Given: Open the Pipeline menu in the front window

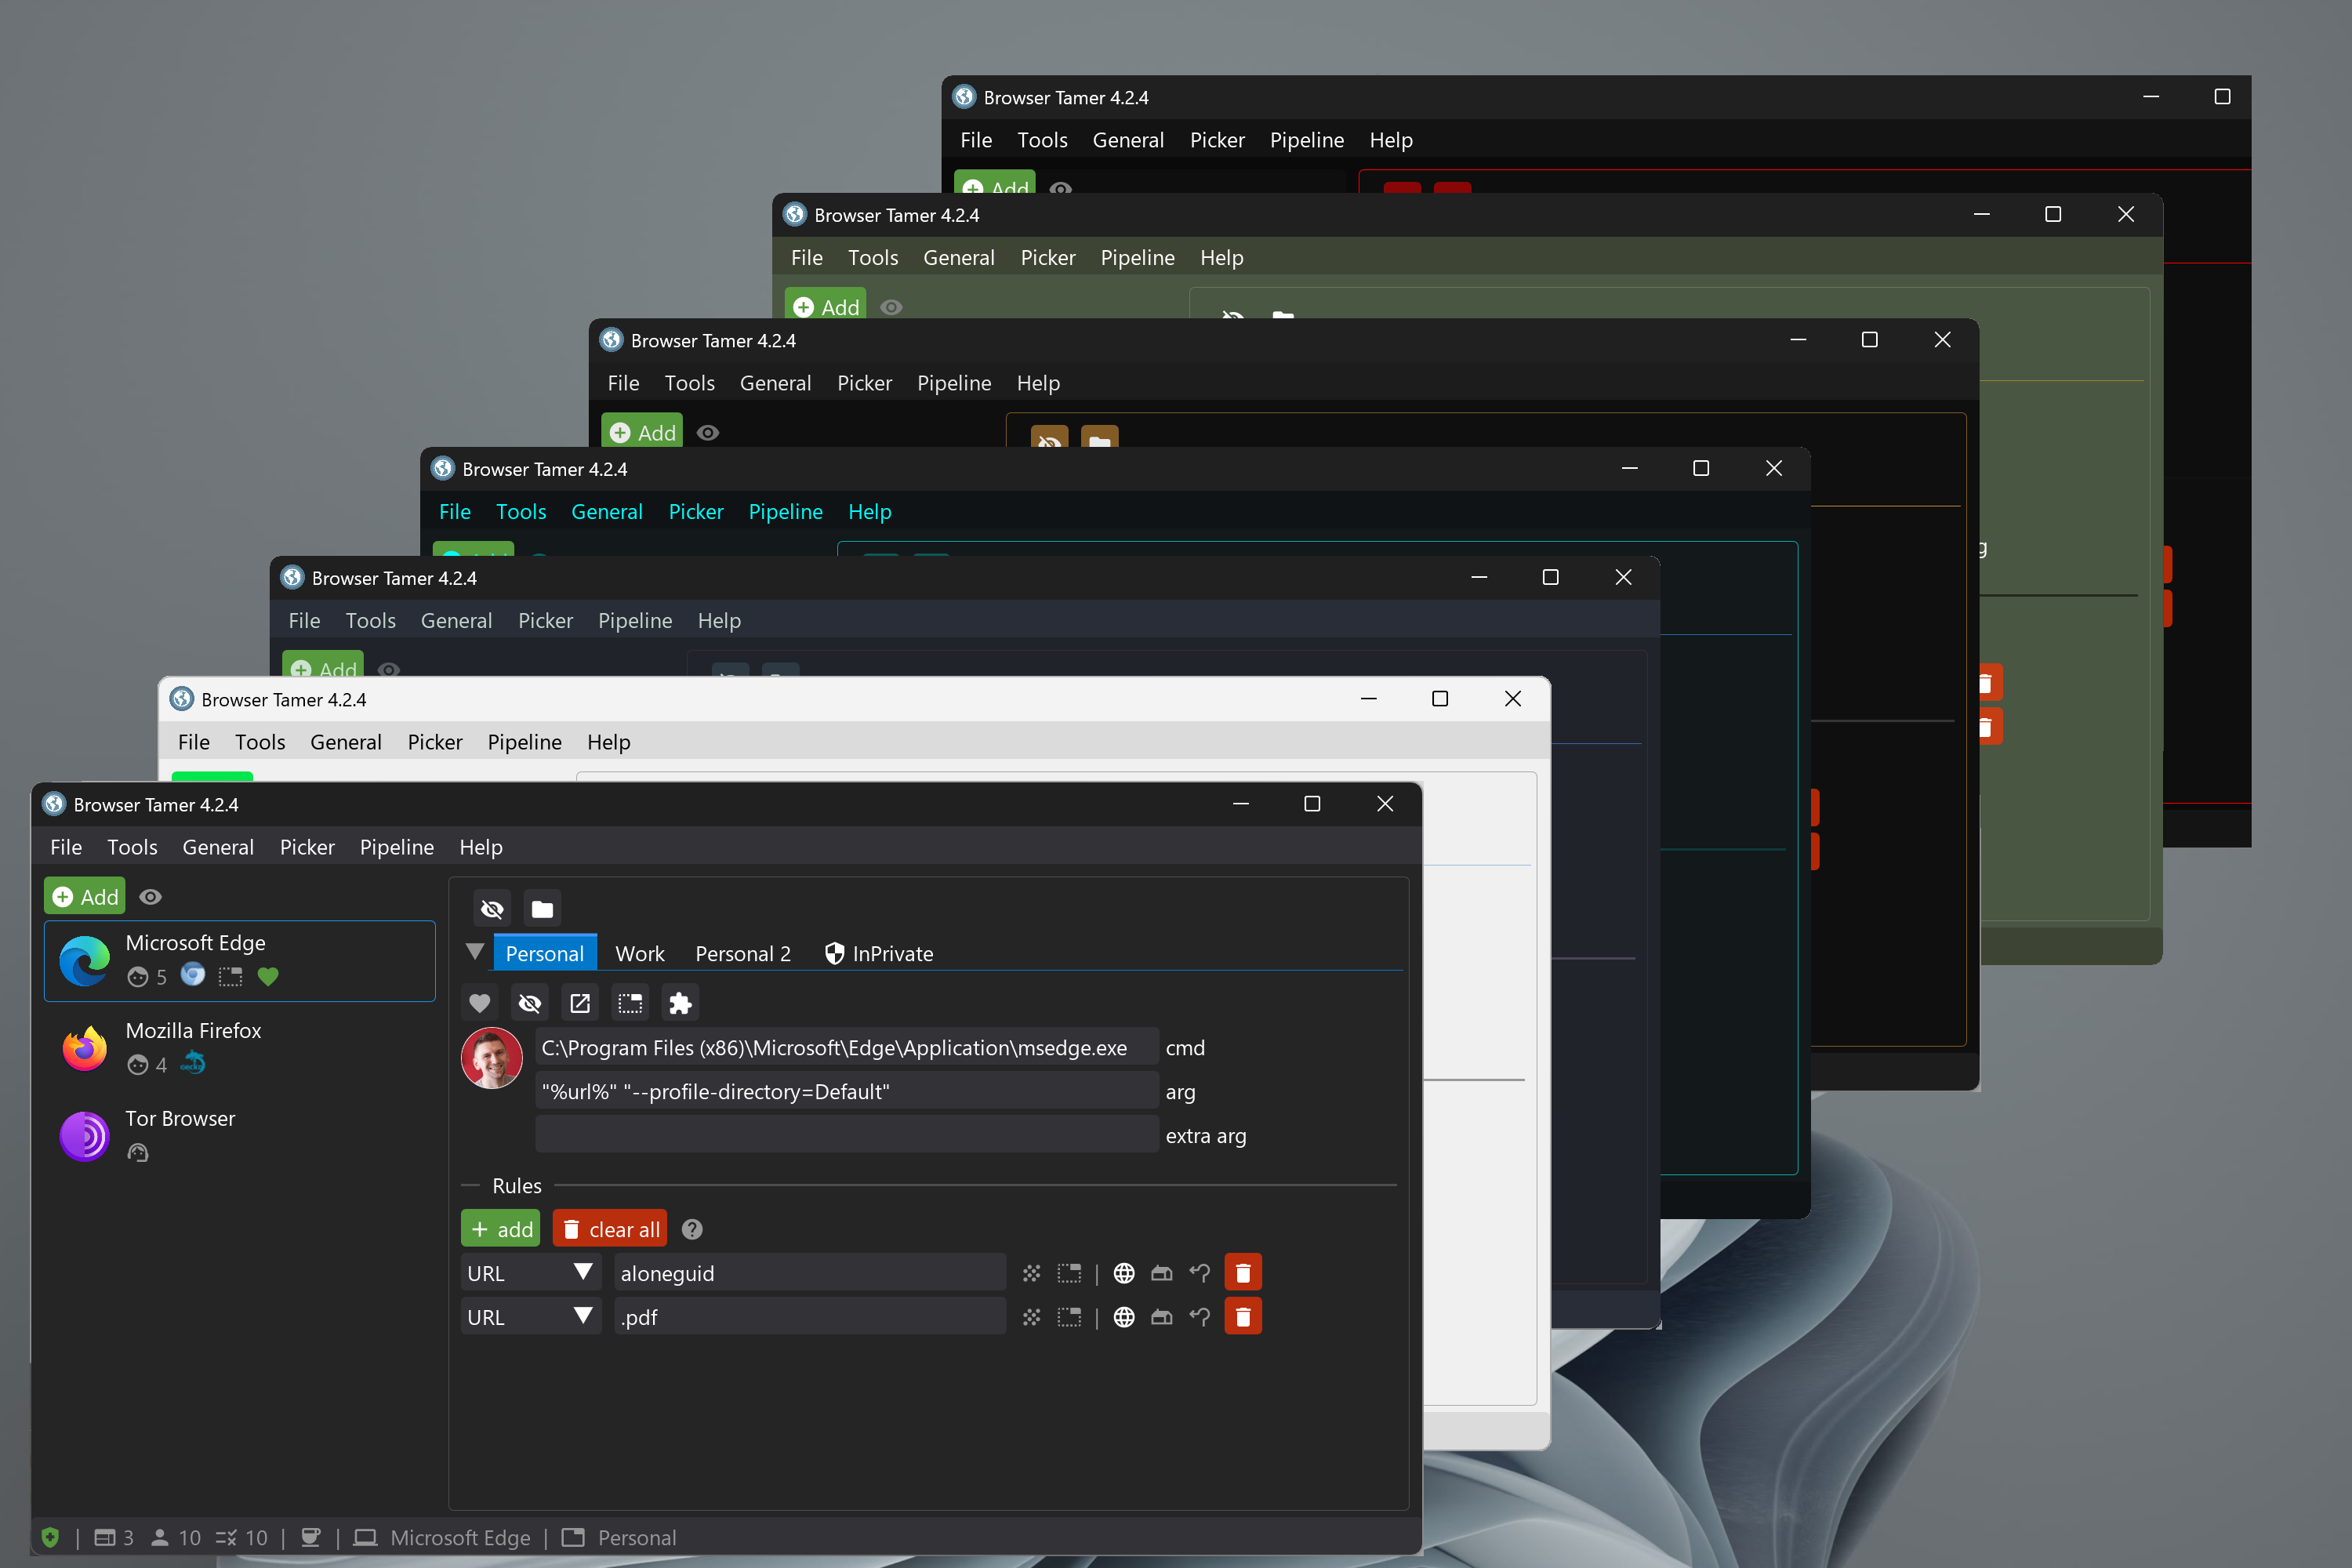Looking at the screenshot, I should click(397, 847).
